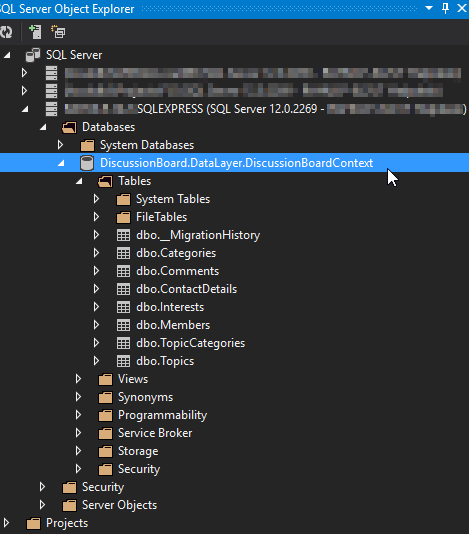Click the Views folder icon
The image size is (469, 534).
pos(105,379)
